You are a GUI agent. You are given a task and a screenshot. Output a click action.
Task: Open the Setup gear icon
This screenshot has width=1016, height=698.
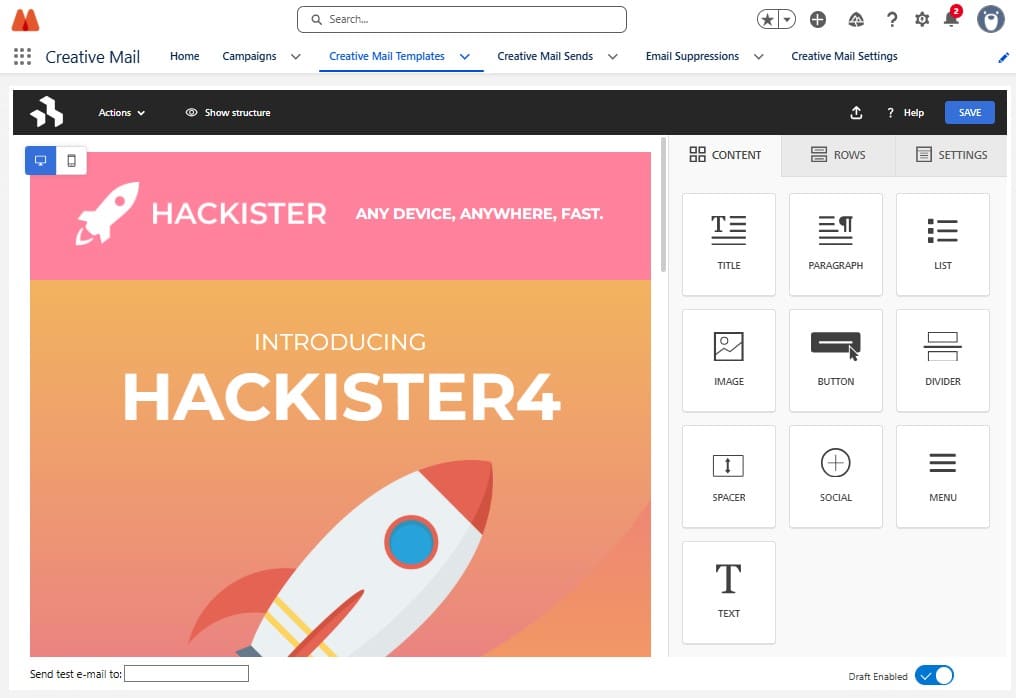coord(922,19)
